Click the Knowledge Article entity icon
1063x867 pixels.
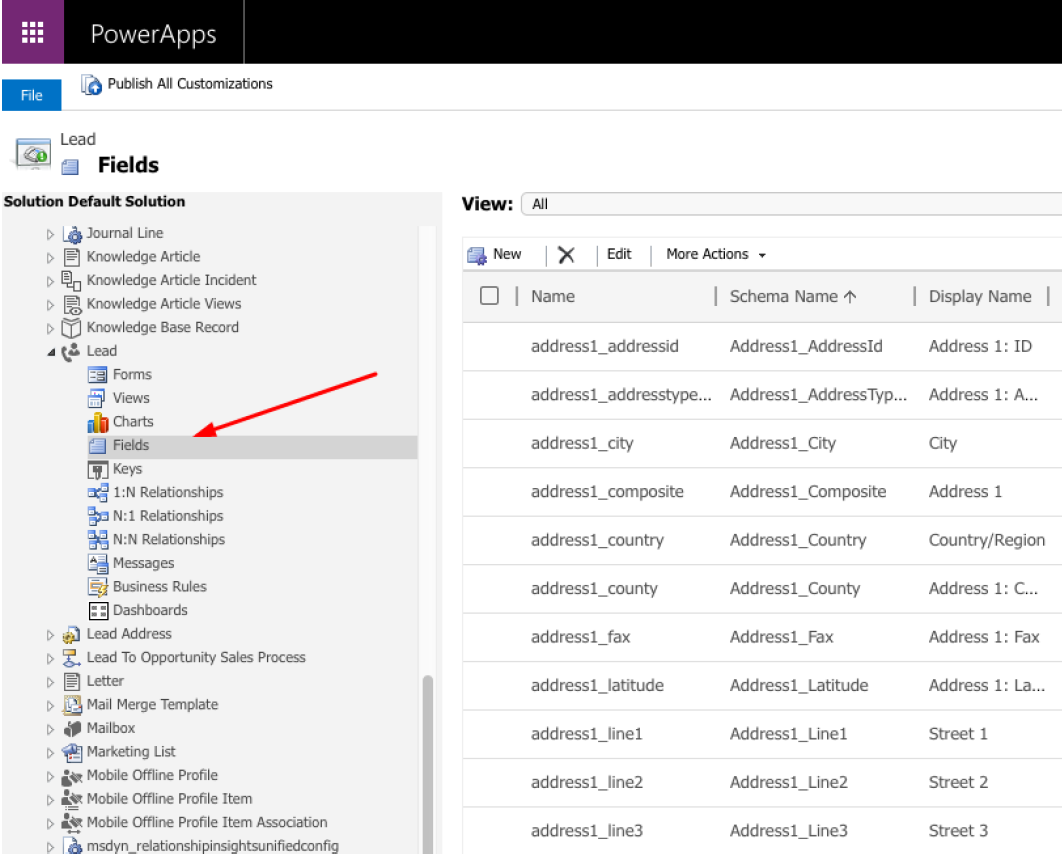coord(72,257)
